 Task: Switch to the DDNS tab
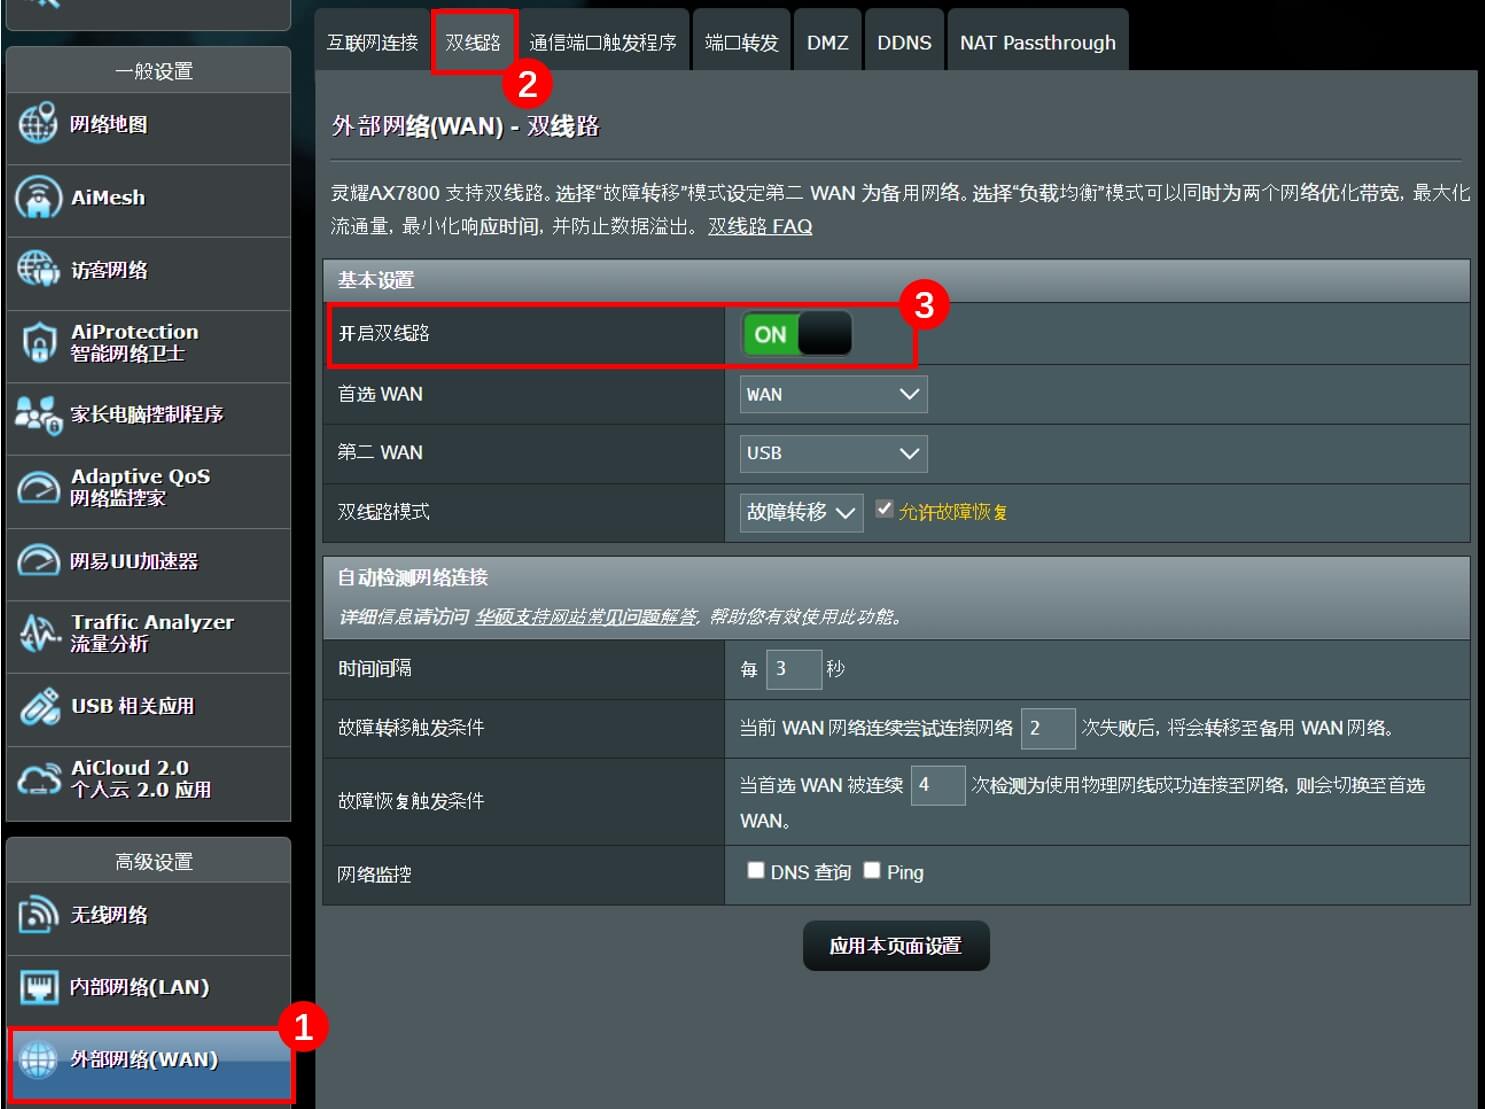pyautogui.click(x=904, y=42)
